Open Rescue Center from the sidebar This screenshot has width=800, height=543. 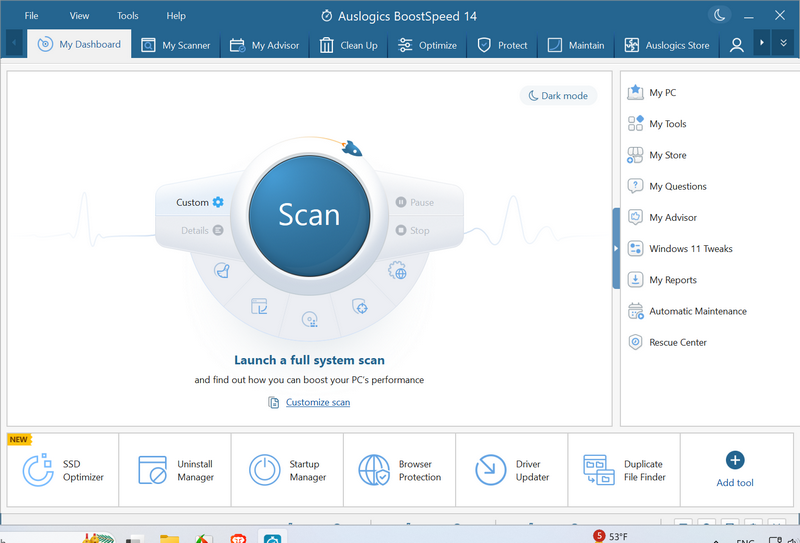678,342
